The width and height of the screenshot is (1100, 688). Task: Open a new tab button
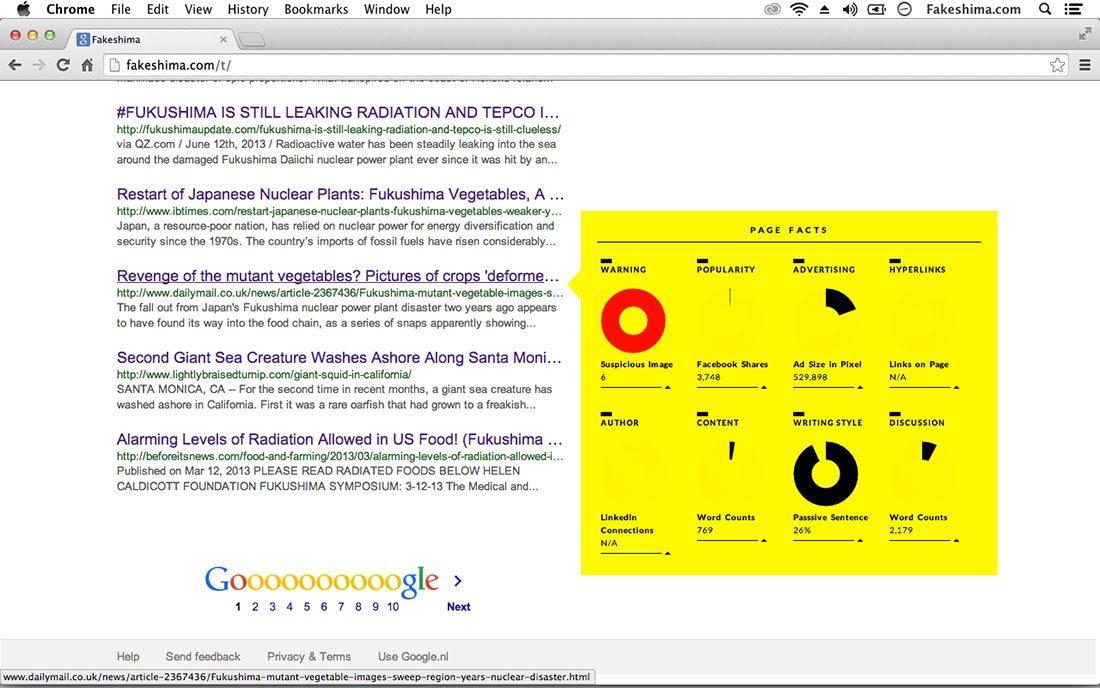click(252, 40)
